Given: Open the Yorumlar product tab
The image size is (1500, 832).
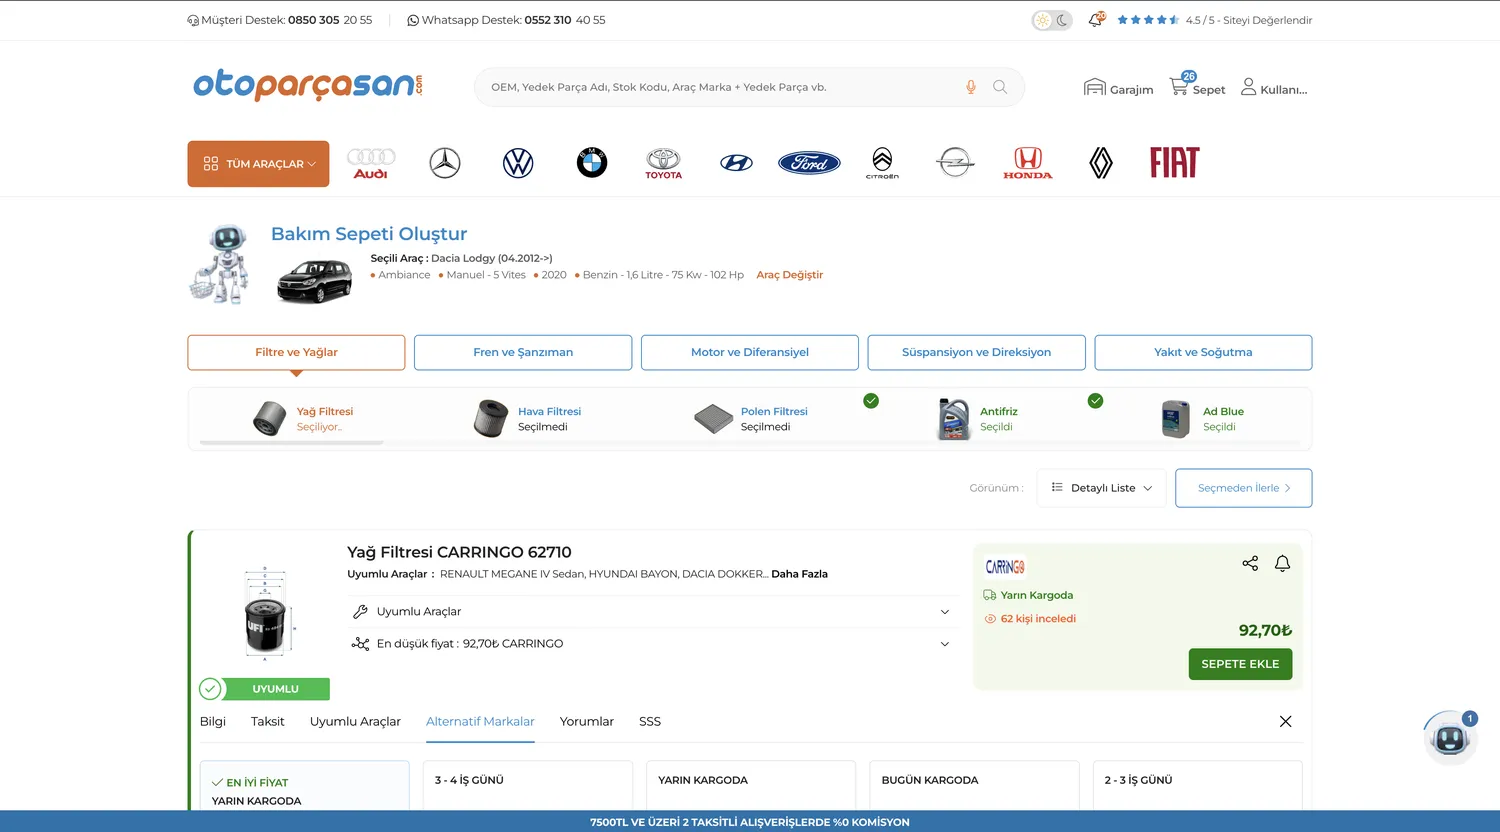Looking at the screenshot, I should [x=587, y=722].
